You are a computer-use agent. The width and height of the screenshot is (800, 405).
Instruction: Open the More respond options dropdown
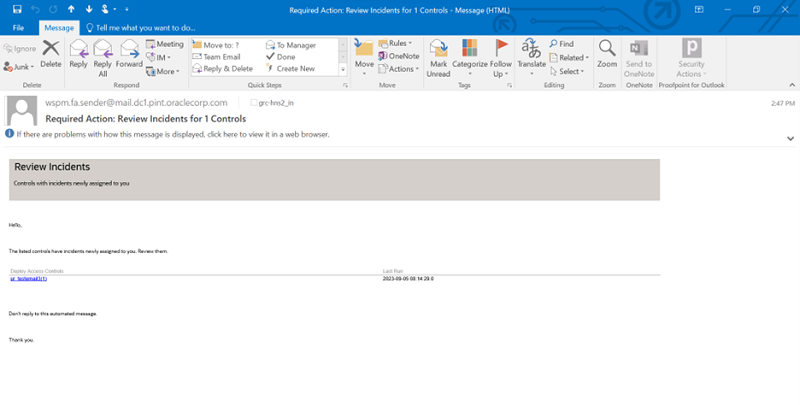163,71
